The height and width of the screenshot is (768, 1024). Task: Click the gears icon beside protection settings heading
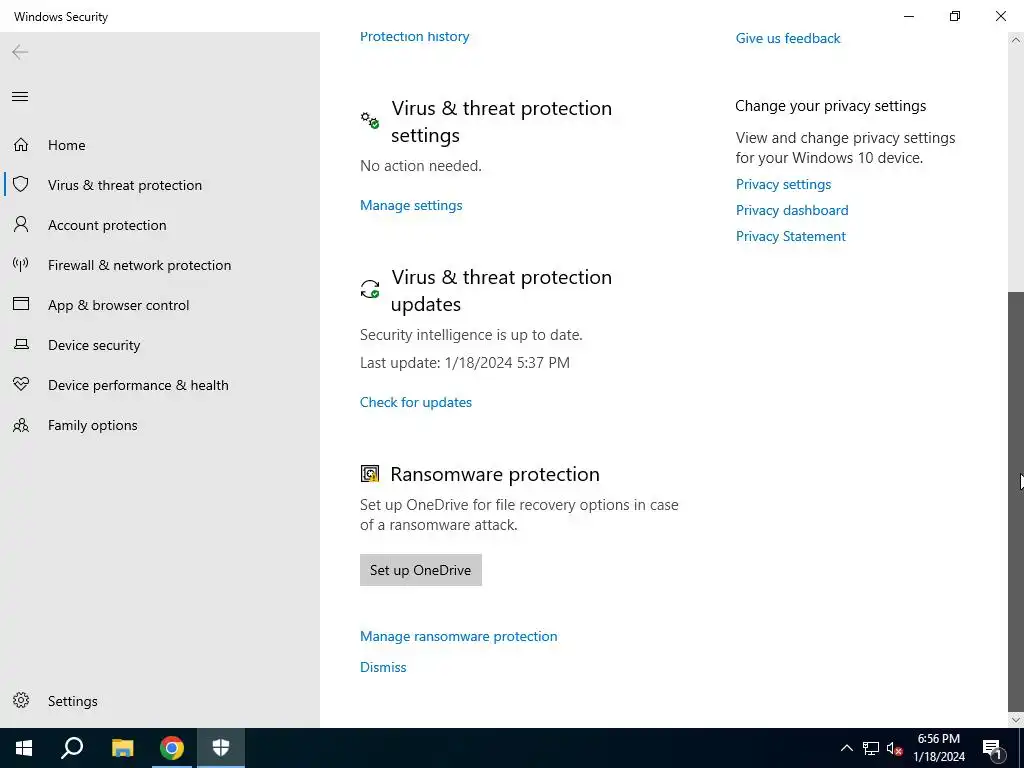(370, 120)
